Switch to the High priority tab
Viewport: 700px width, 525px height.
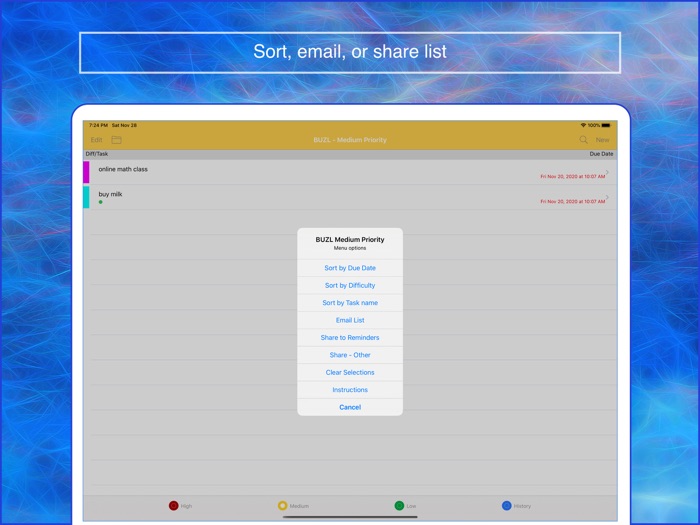(x=180, y=506)
